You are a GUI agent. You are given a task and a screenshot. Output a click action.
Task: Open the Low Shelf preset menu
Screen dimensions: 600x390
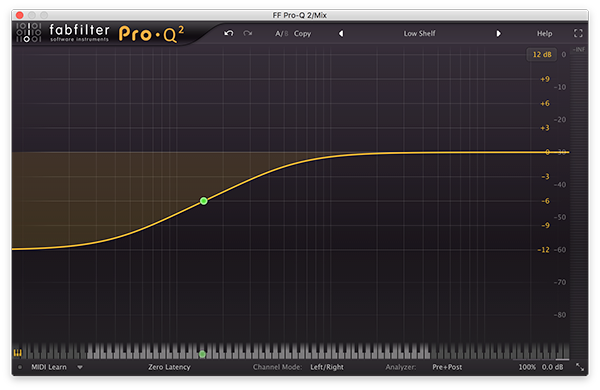(419, 34)
